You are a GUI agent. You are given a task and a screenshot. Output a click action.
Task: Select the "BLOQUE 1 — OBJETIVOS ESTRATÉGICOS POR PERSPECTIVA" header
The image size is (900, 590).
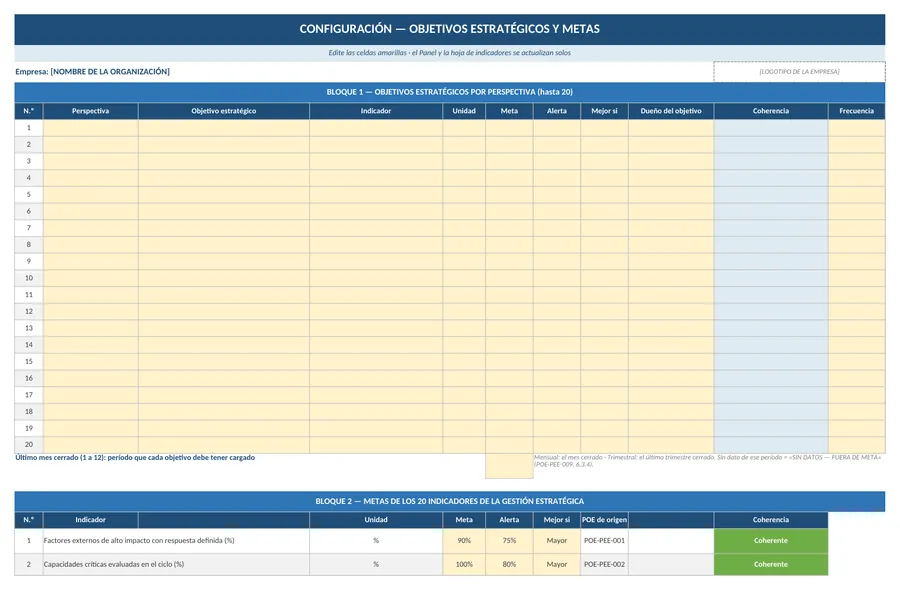click(x=449, y=92)
